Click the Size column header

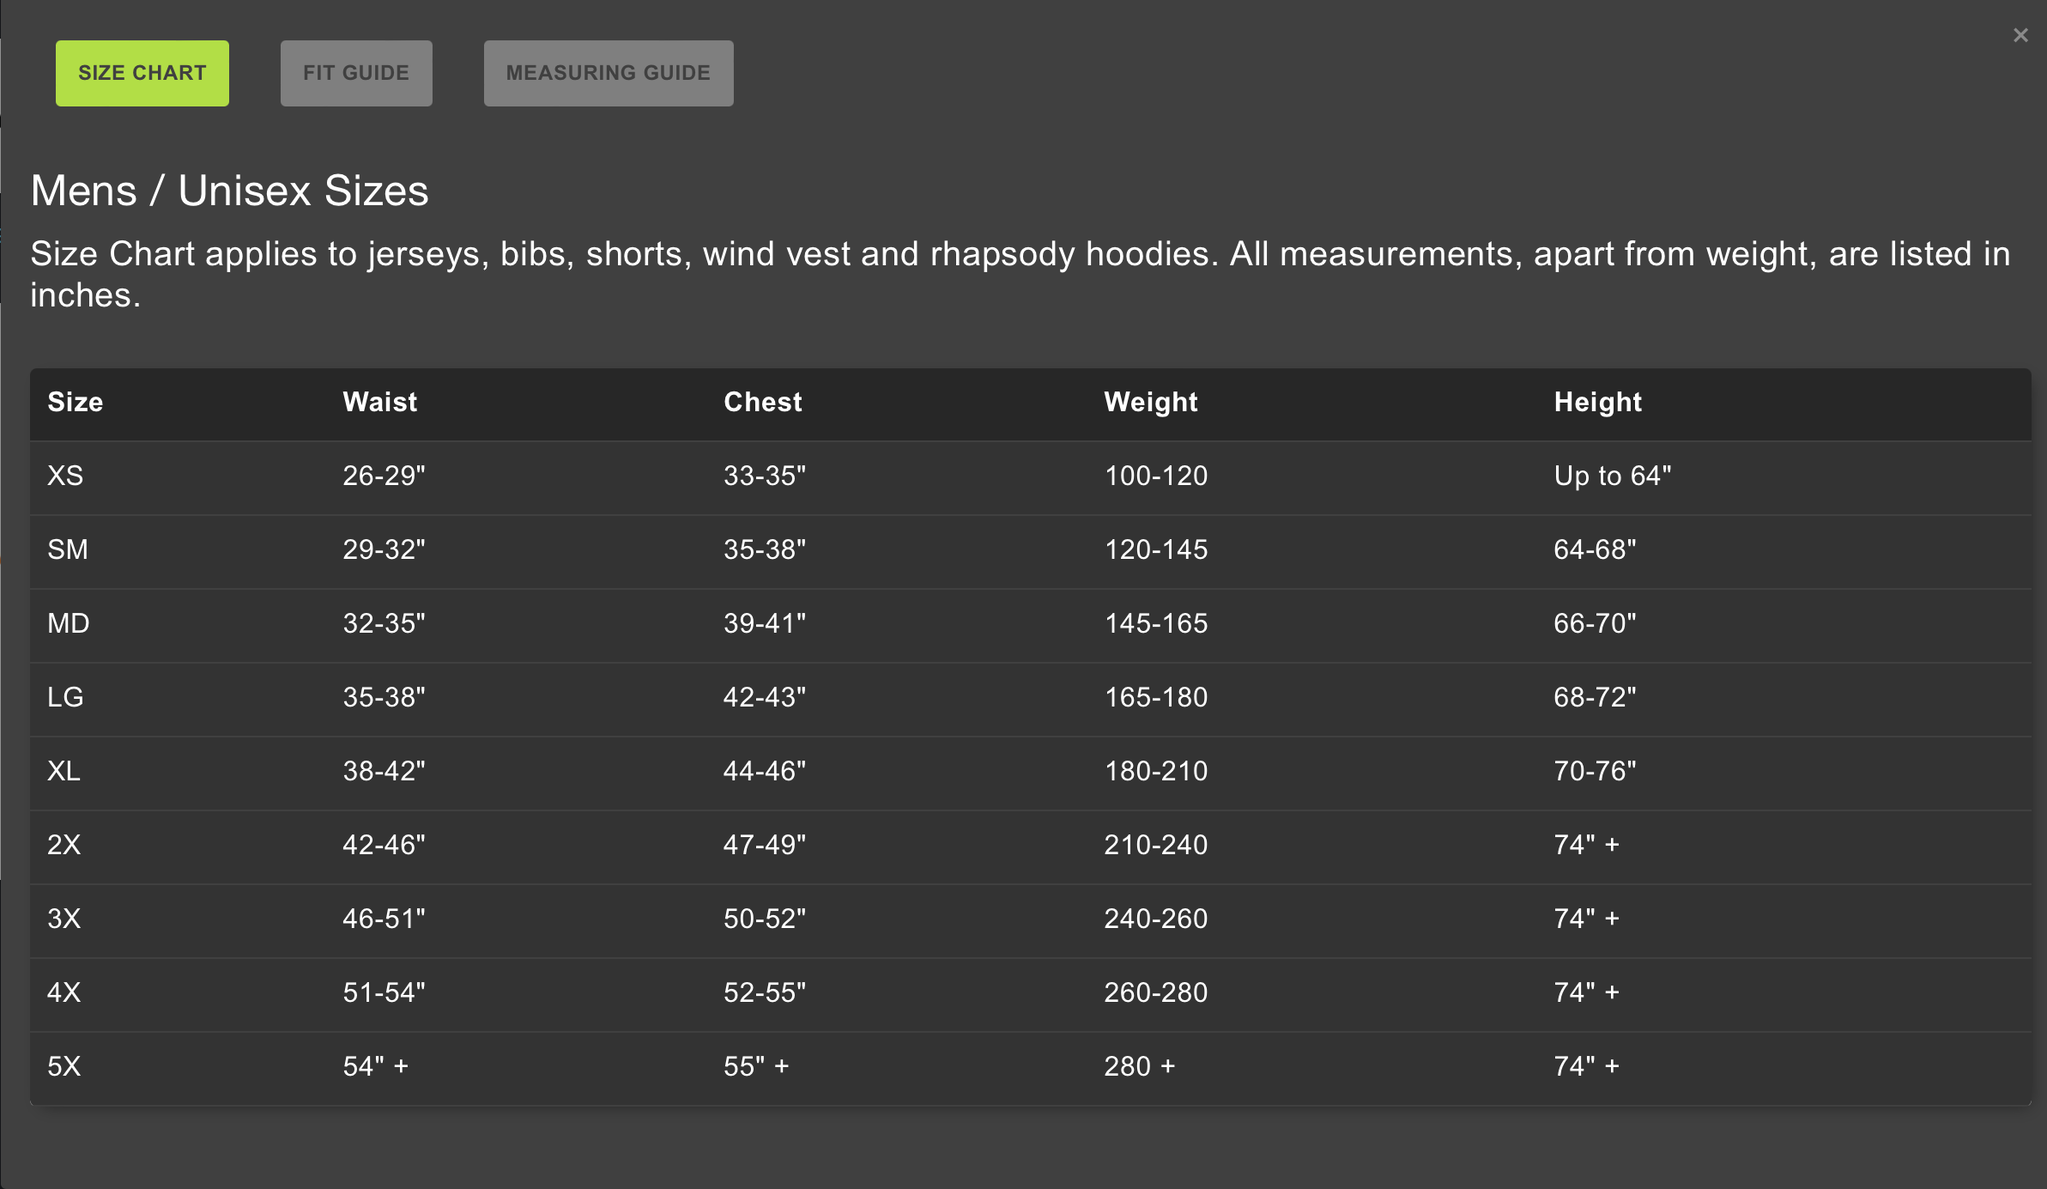[76, 402]
